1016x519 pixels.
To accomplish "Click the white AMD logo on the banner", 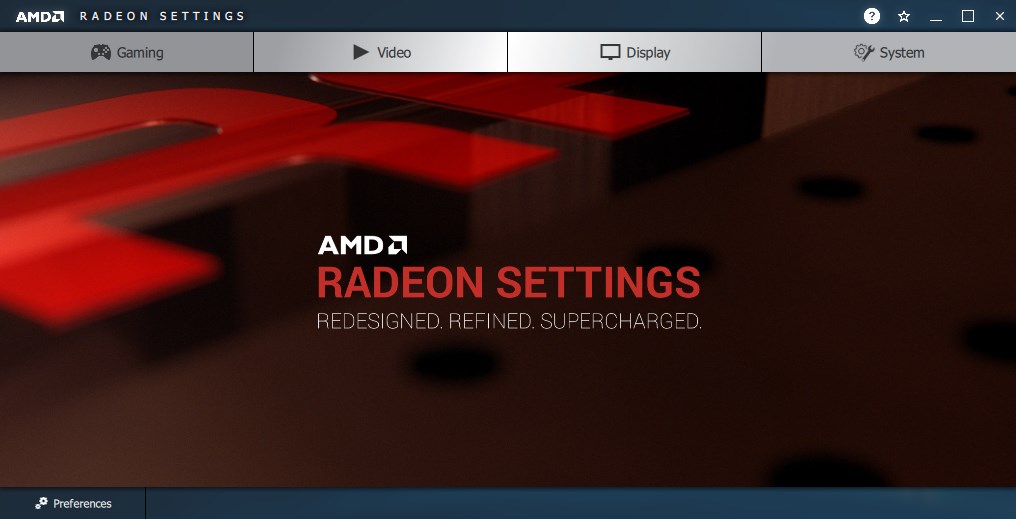I will (362, 245).
